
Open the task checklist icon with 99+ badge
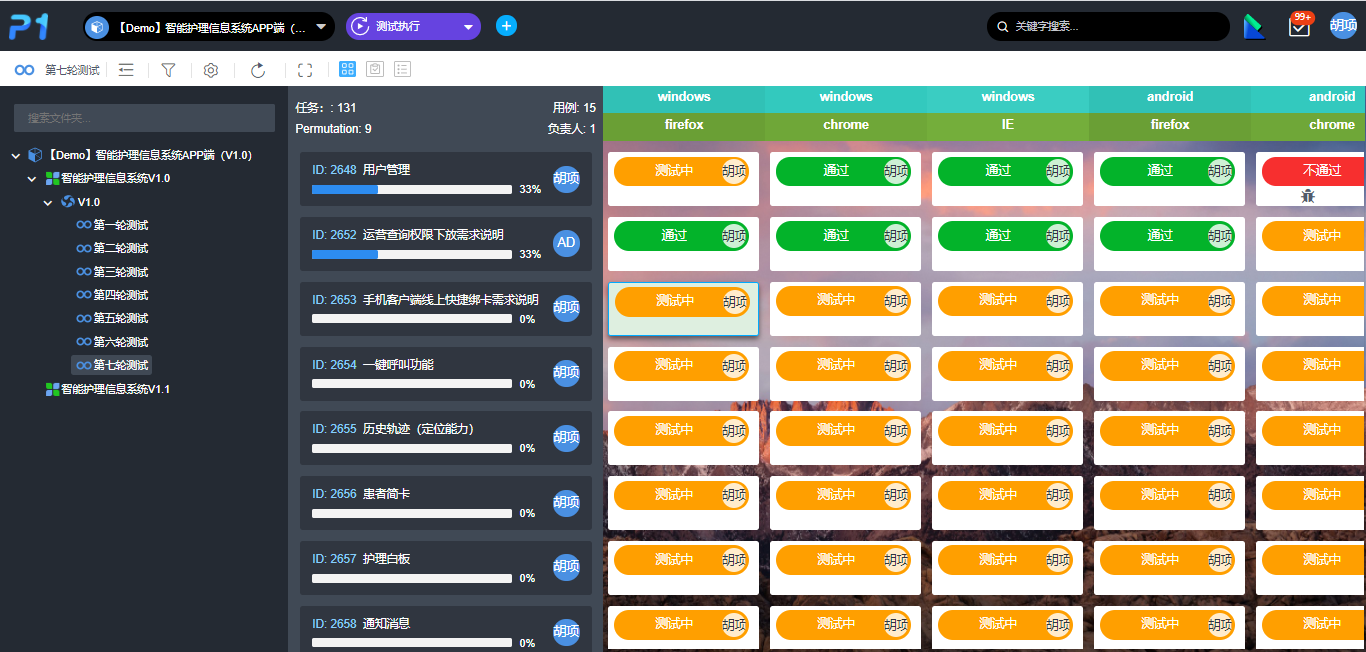[1299, 26]
